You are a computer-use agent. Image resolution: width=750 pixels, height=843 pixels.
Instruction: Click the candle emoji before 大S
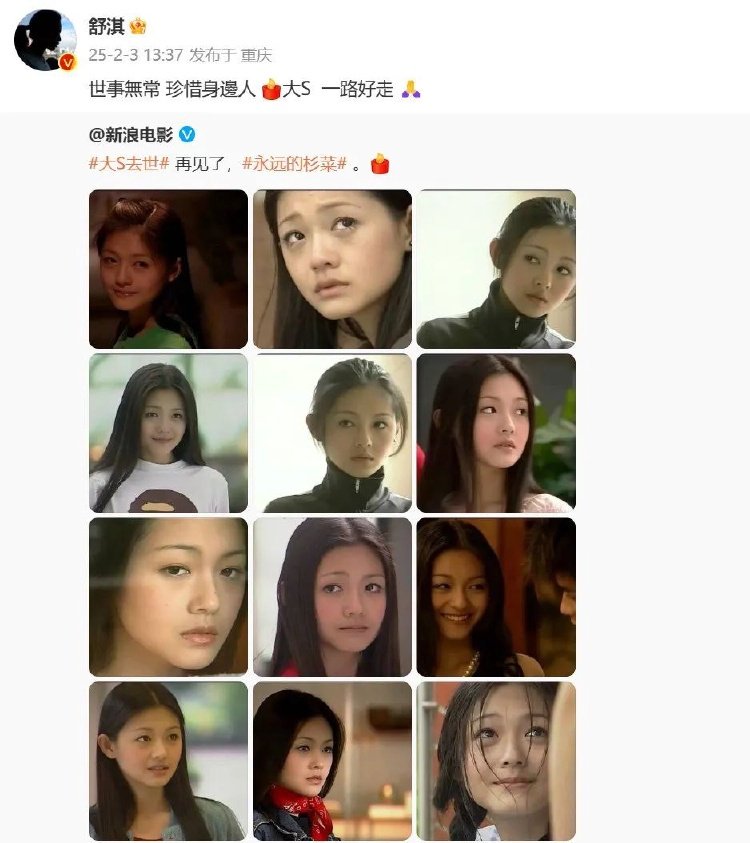pyautogui.click(x=272, y=89)
